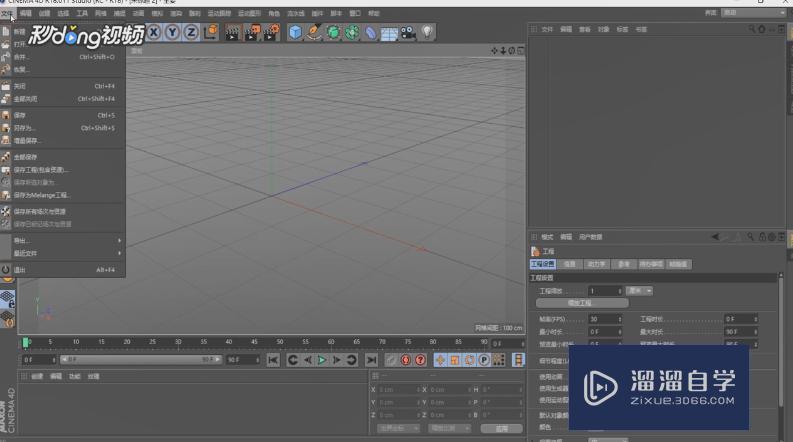Toggle the Y axis lock
Screen dimensions: 793x442
(171, 33)
